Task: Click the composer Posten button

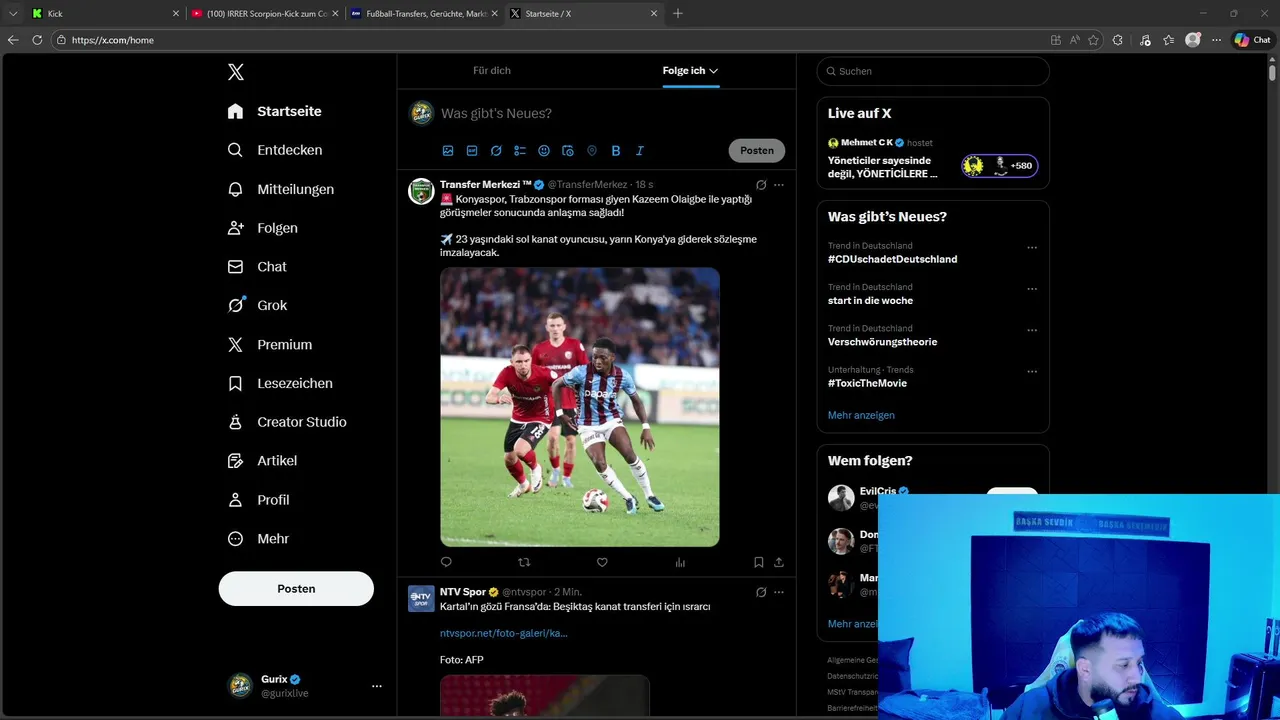Action: (757, 151)
